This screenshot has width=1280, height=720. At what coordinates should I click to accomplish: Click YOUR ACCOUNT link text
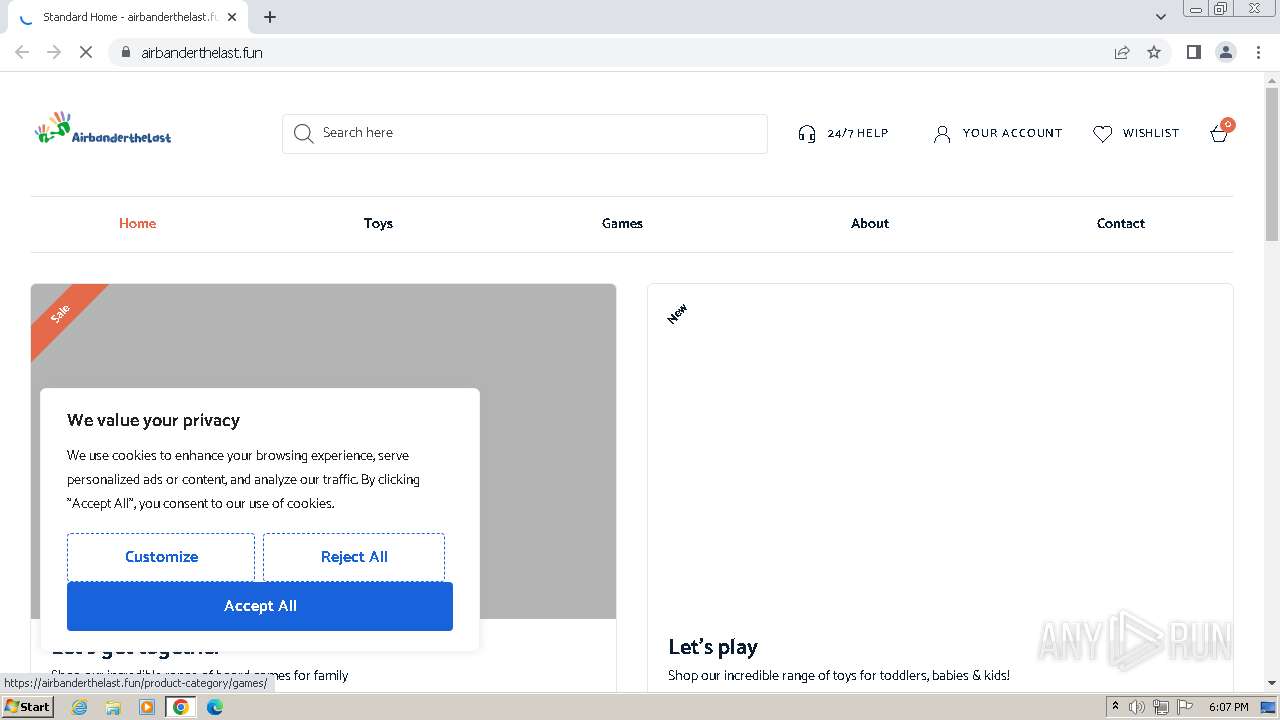[1012, 133]
